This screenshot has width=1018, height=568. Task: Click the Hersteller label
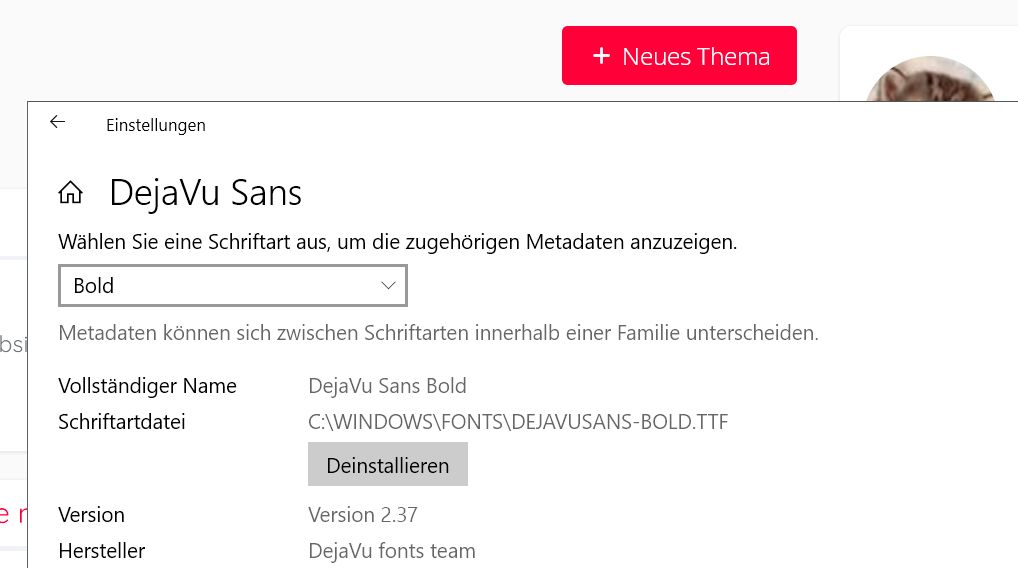coord(101,551)
